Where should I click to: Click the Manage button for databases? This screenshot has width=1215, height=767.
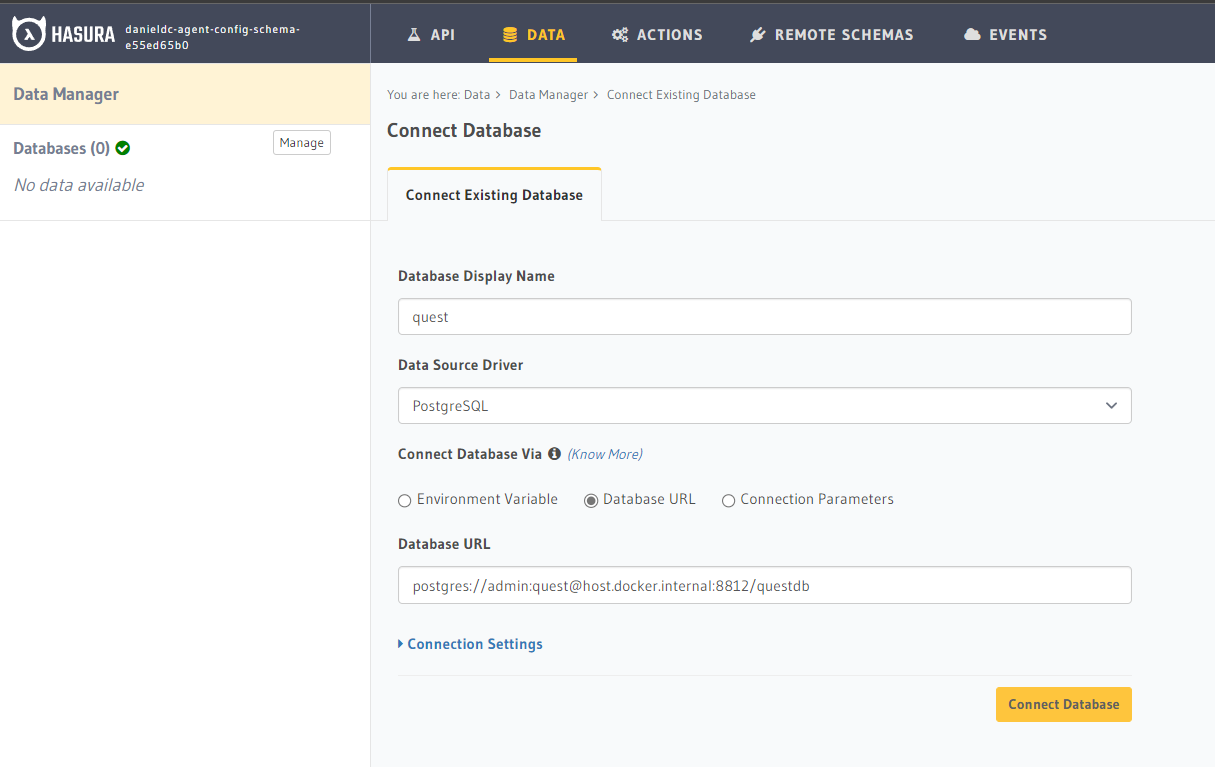[x=301, y=142]
